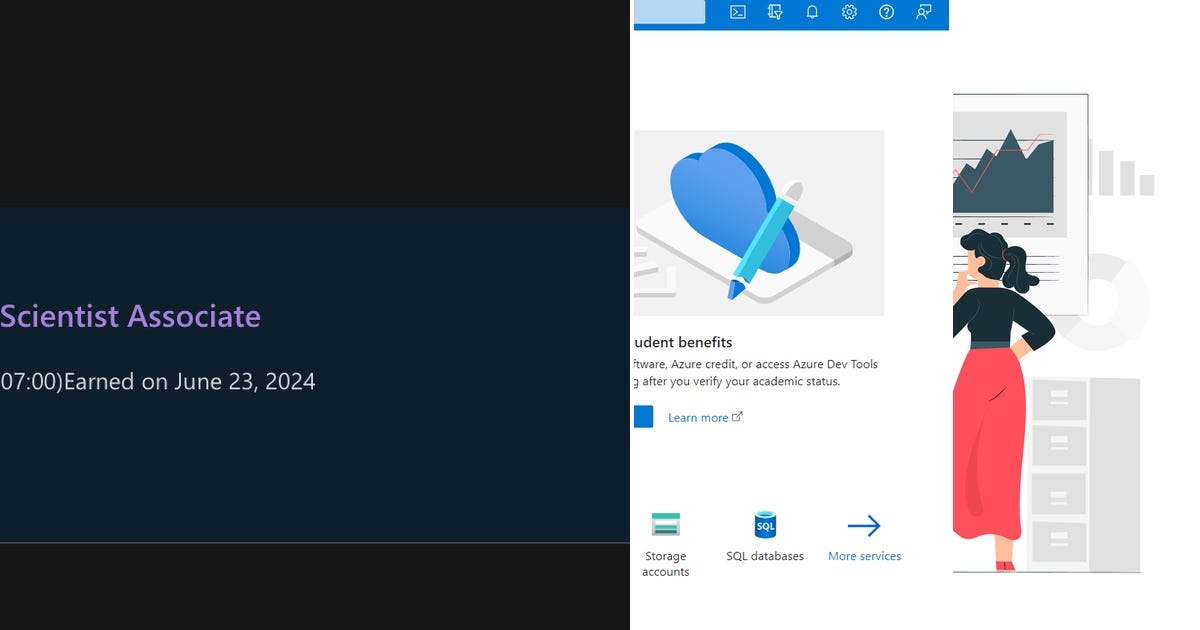
Task: Select the Storage accounts service icon
Action: tap(666, 522)
